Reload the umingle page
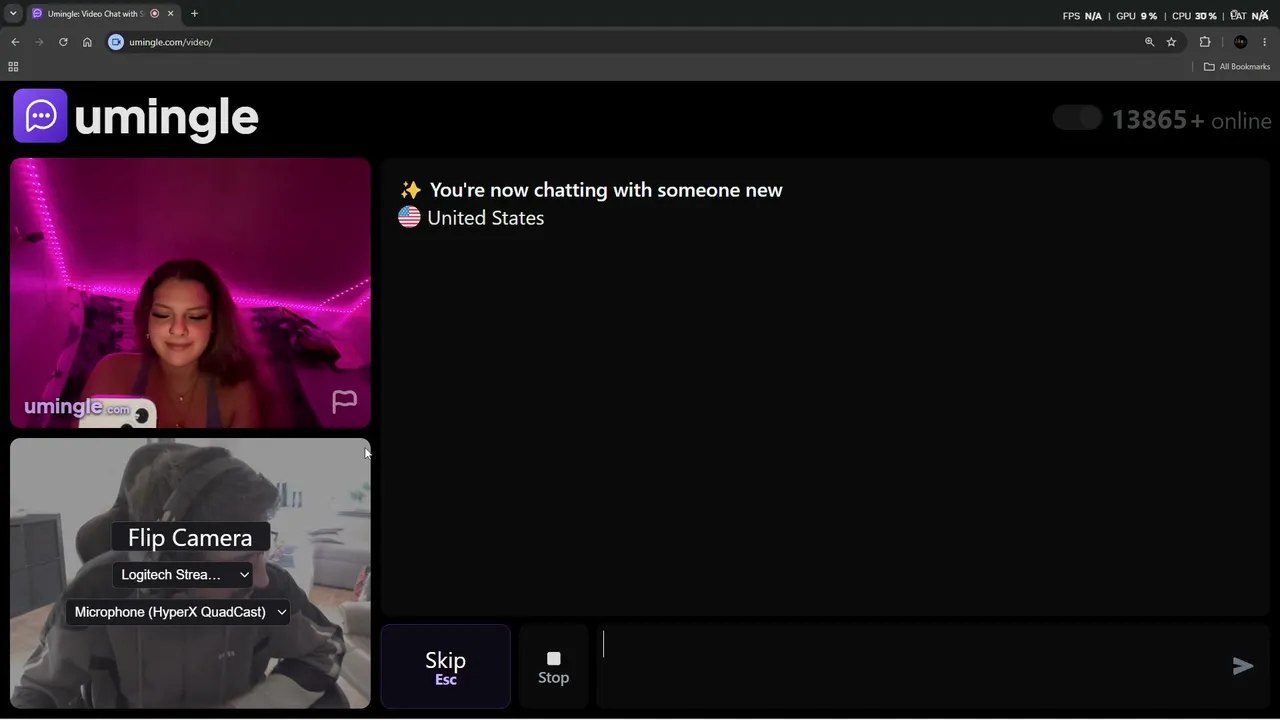The image size is (1280, 720). [x=63, y=42]
